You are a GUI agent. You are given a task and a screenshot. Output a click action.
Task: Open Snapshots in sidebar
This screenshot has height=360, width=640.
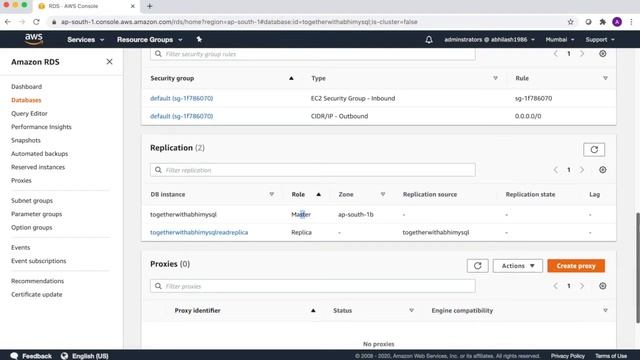(26, 140)
